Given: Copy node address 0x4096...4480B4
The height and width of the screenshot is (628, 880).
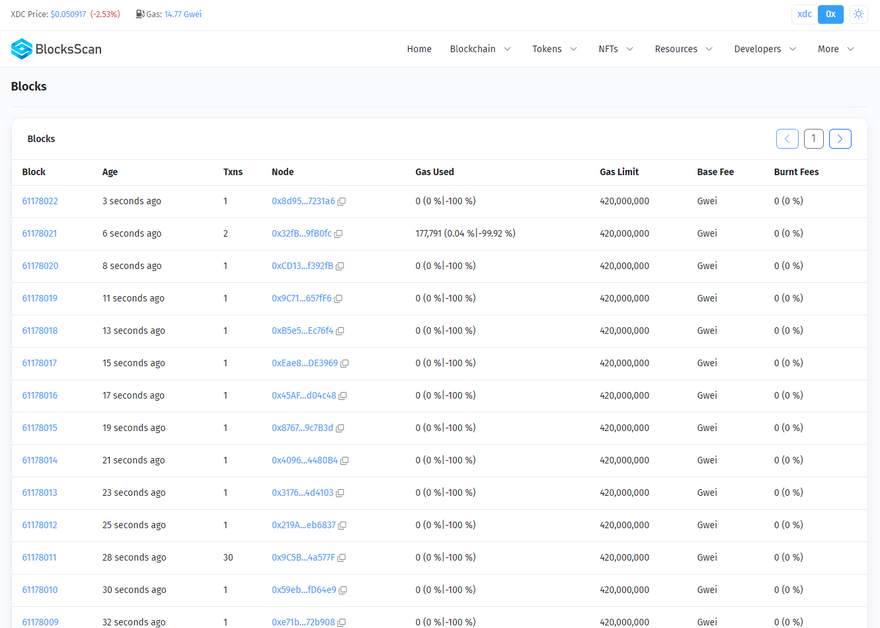Looking at the screenshot, I should pos(344,461).
